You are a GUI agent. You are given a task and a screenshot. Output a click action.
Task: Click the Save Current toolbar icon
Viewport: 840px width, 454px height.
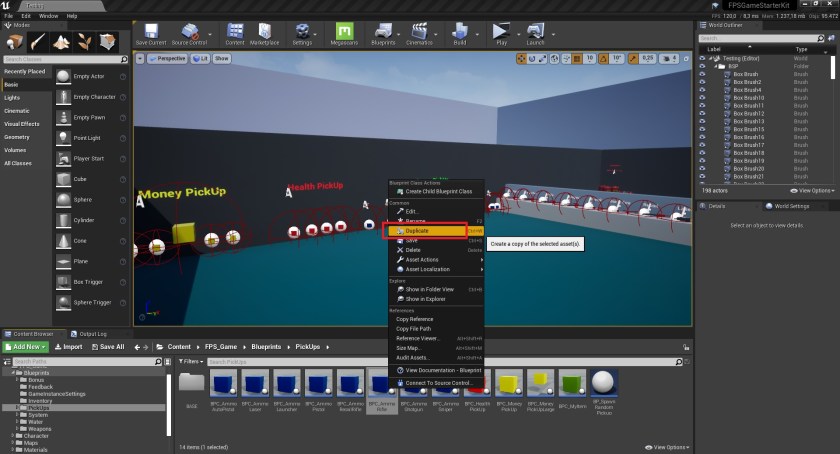pos(150,33)
